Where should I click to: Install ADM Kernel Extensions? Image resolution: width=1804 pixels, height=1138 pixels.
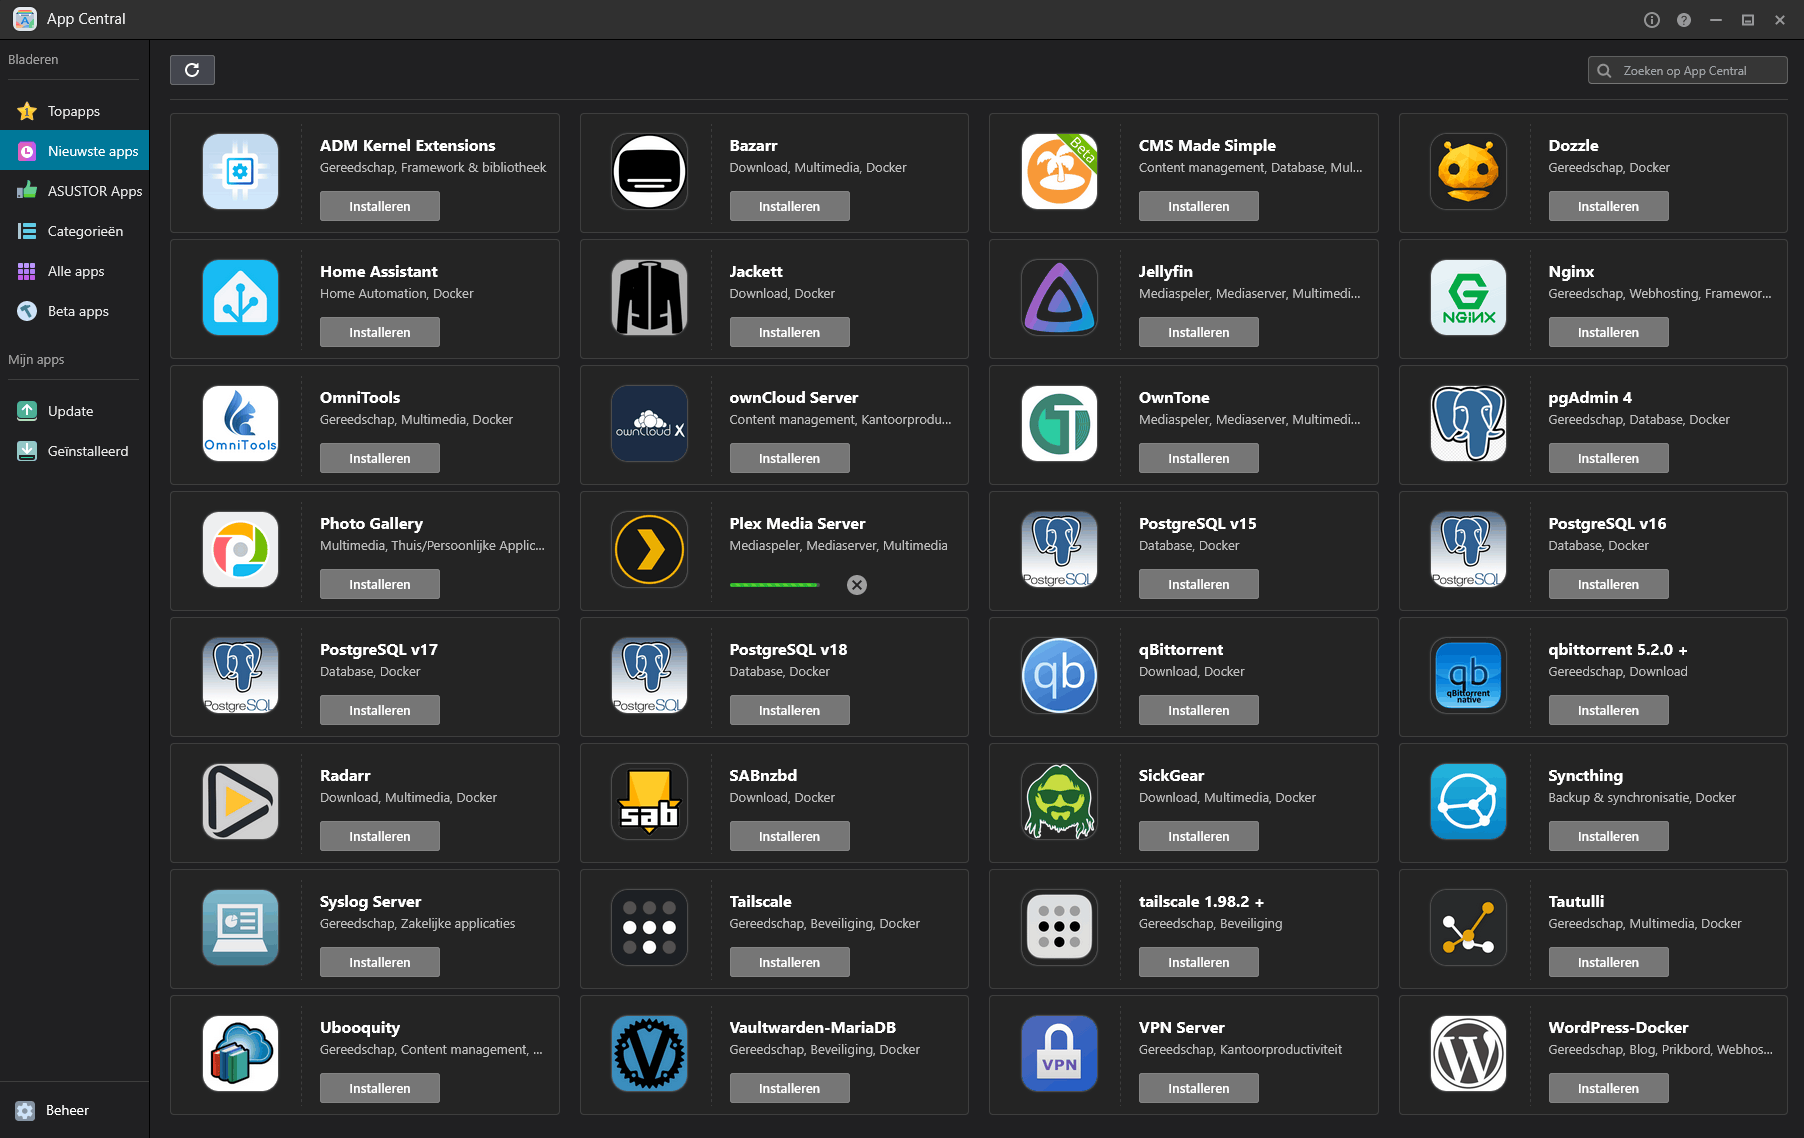click(x=380, y=206)
